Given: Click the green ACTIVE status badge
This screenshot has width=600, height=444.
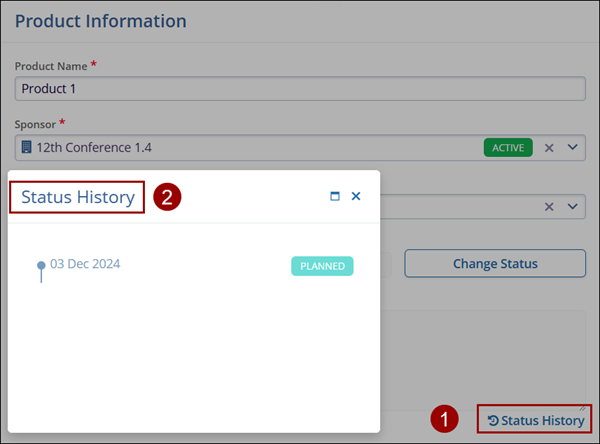Looking at the screenshot, I should [507, 148].
